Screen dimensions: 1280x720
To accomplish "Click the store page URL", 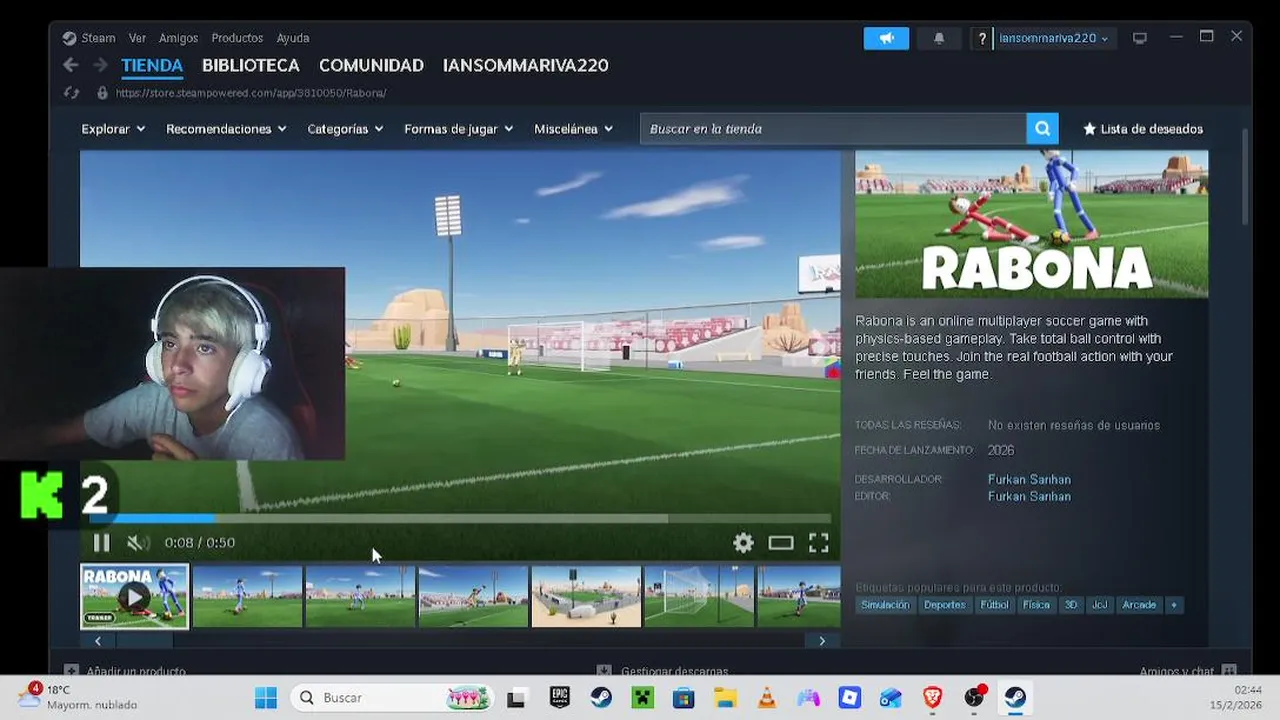I will pyautogui.click(x=251, y=93).
